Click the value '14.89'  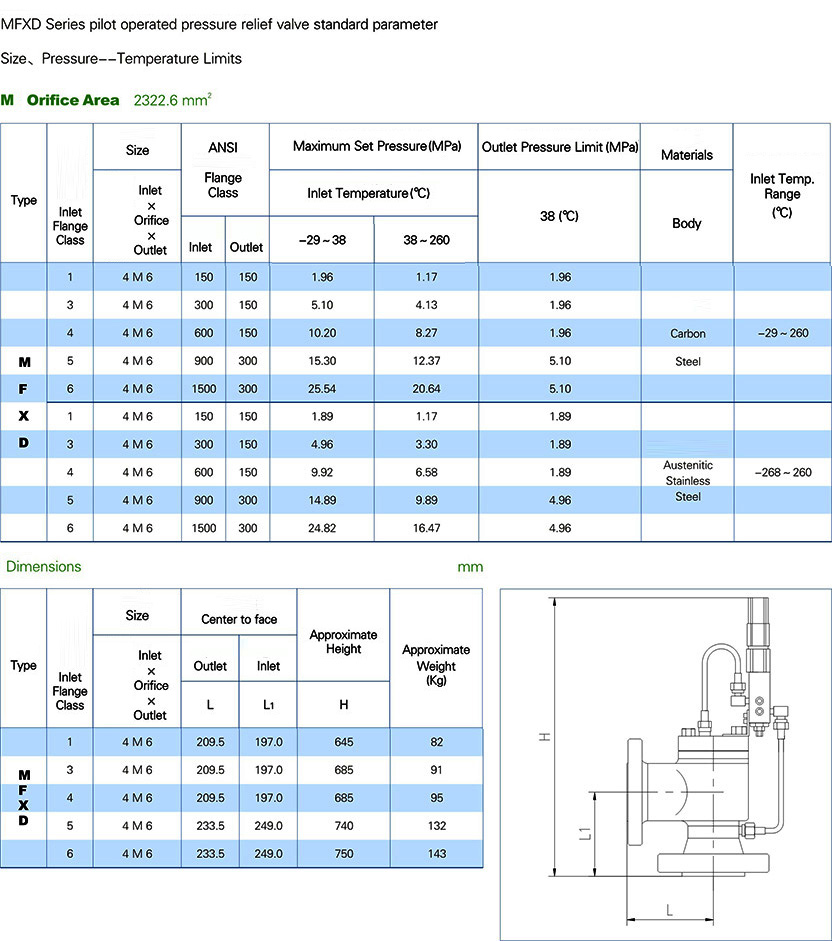point(322,501)
